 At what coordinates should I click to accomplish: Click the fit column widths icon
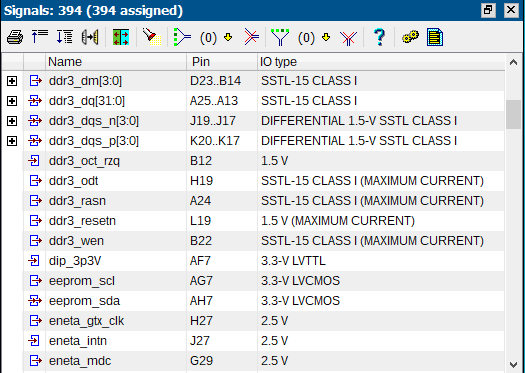pos(90,37)
